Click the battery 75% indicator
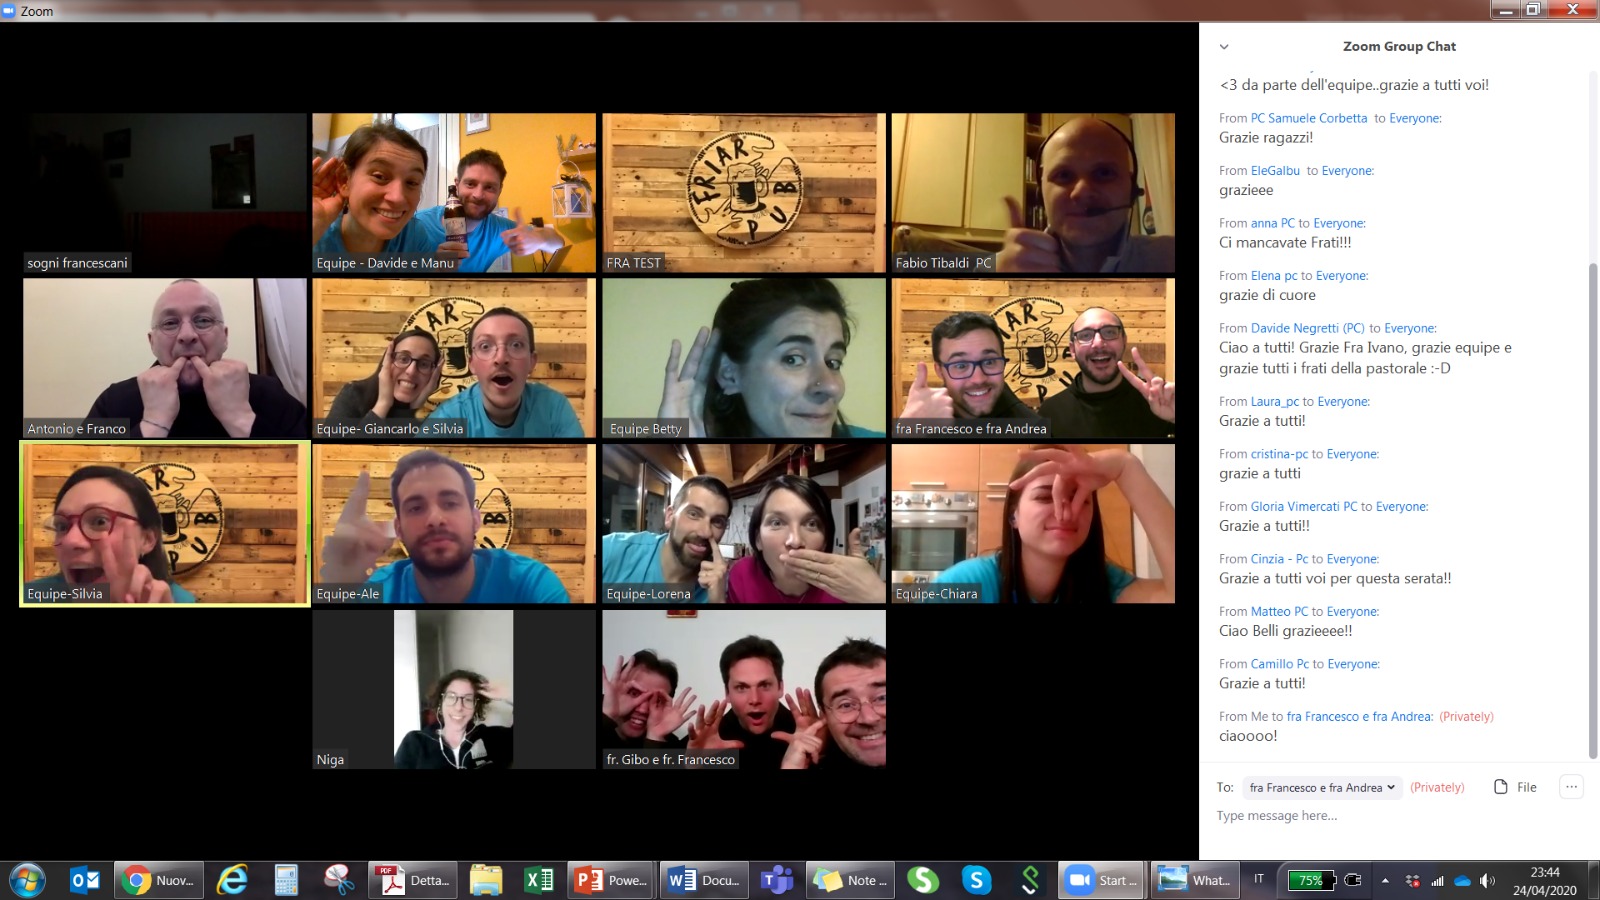Image resolution: width=1600 pixels, height=900 pixels. coord(1310,880)
